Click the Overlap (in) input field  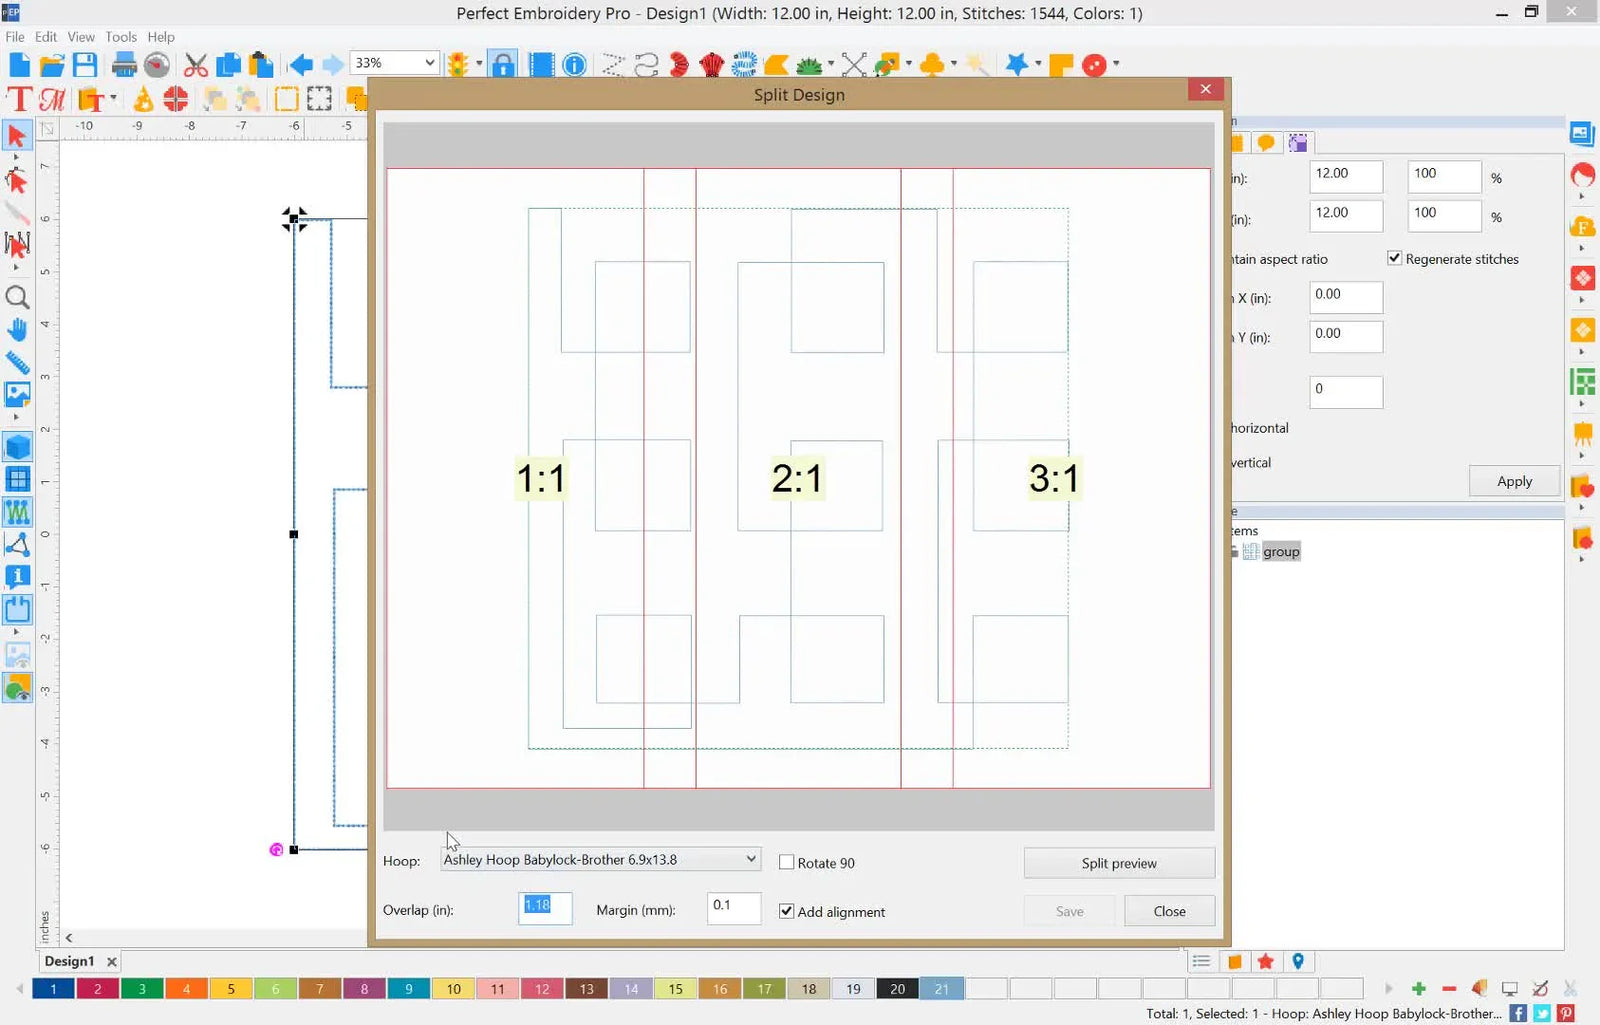(x=545, y=908)
